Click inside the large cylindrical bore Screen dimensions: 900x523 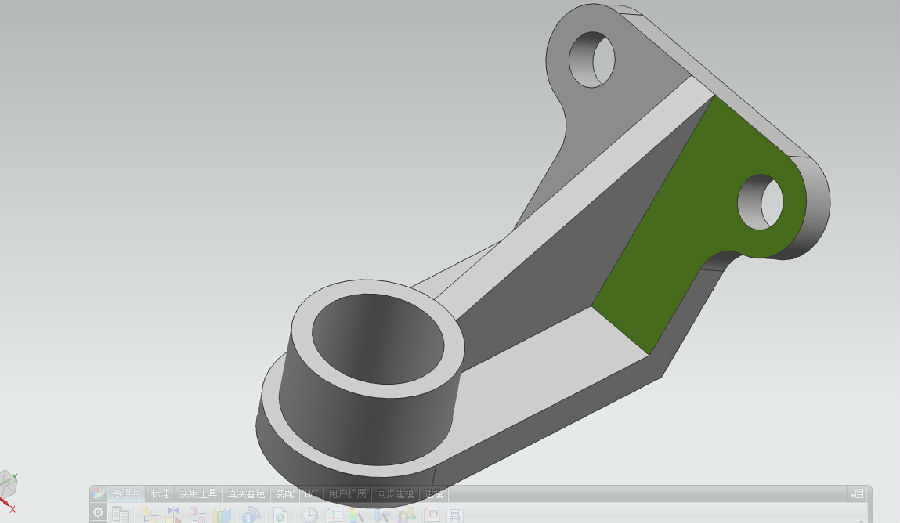pyautogui.click(x=380, y=340)
